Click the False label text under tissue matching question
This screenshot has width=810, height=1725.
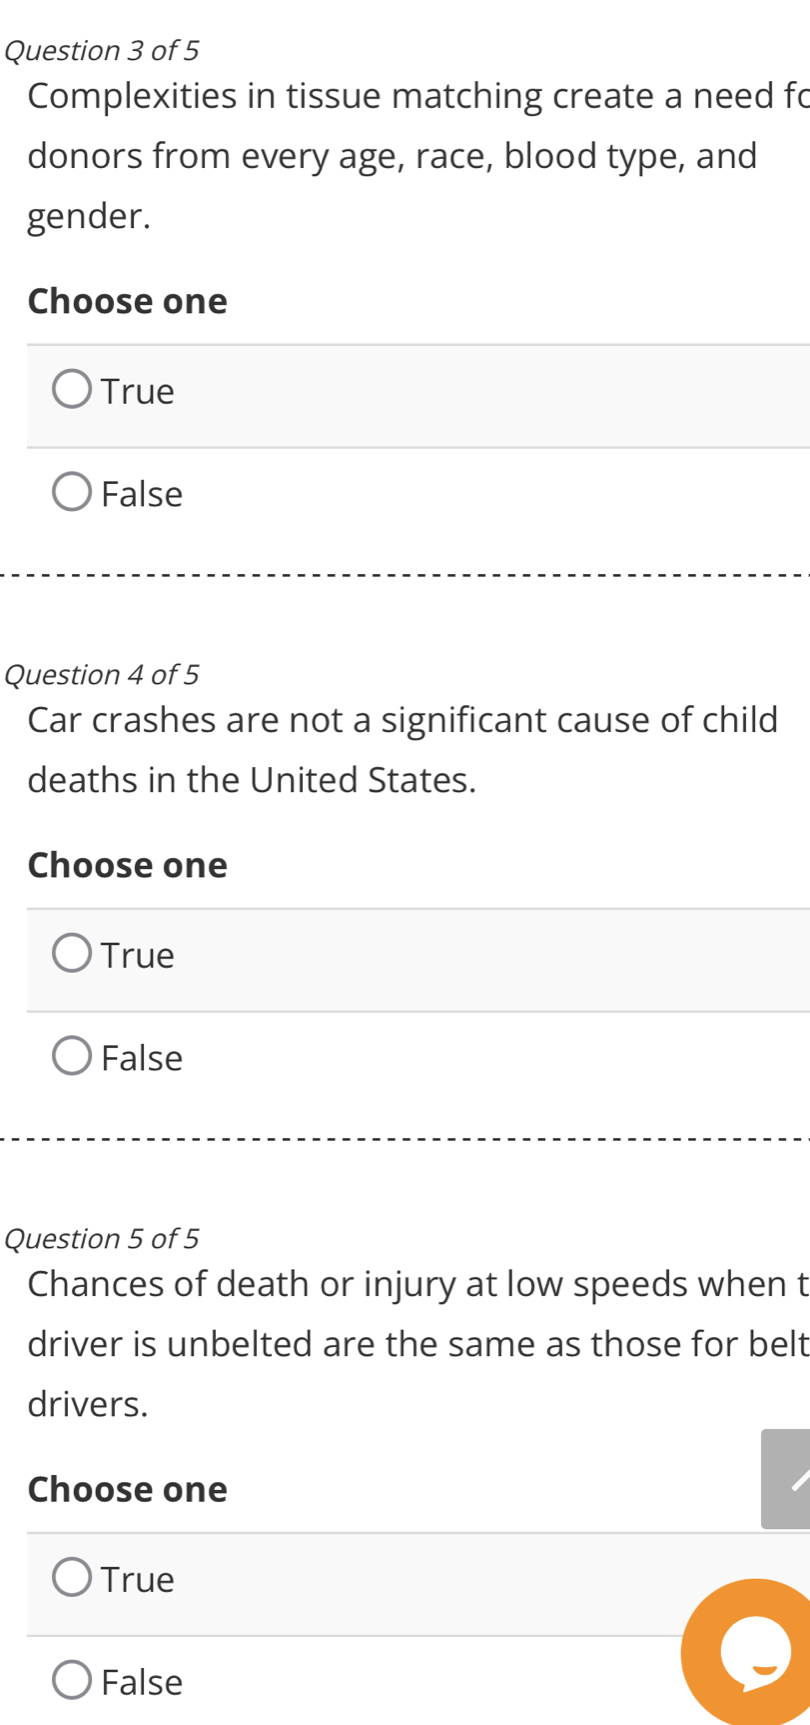pos(142,494)
